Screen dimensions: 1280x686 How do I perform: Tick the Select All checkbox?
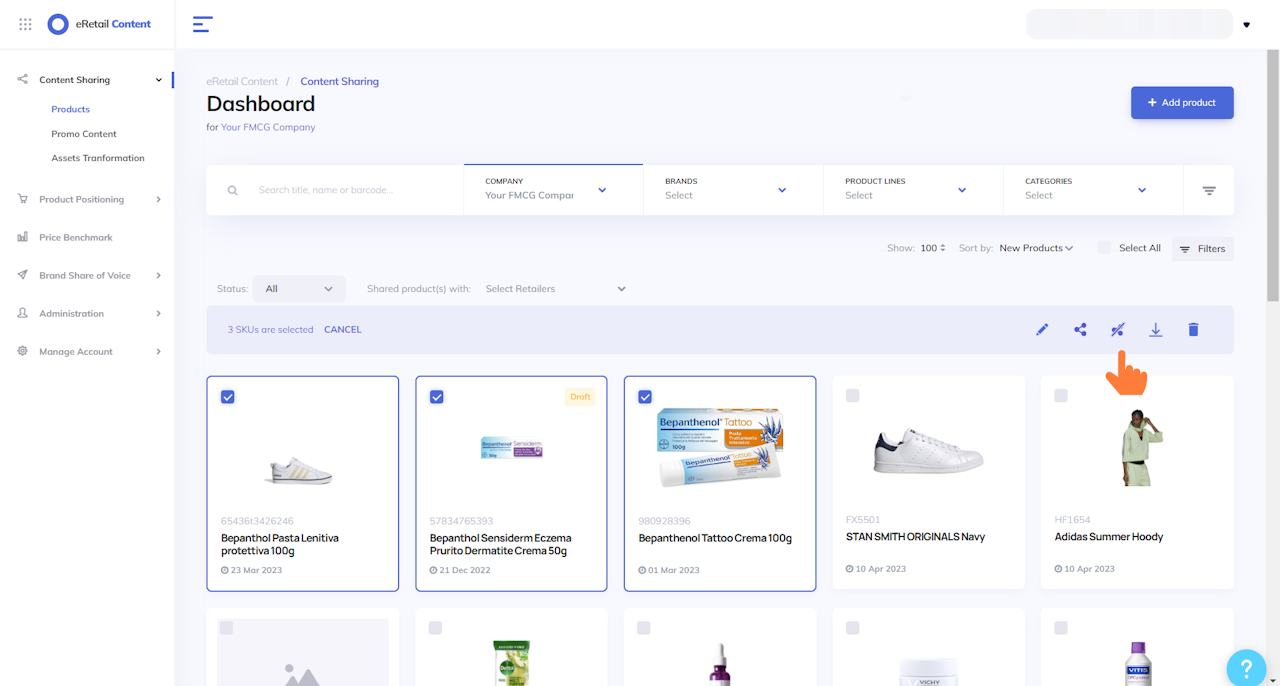click(1104, 248)
